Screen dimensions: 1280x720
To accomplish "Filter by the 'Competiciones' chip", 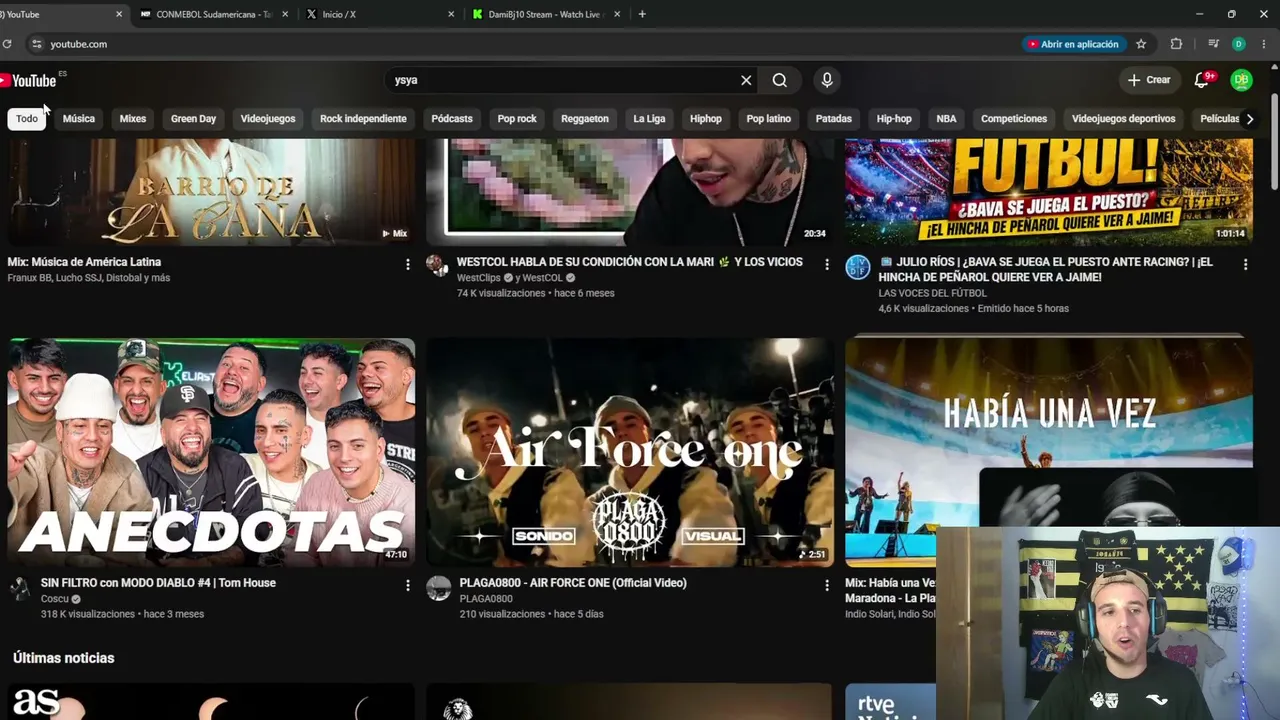I will [x=1014, y=119].
